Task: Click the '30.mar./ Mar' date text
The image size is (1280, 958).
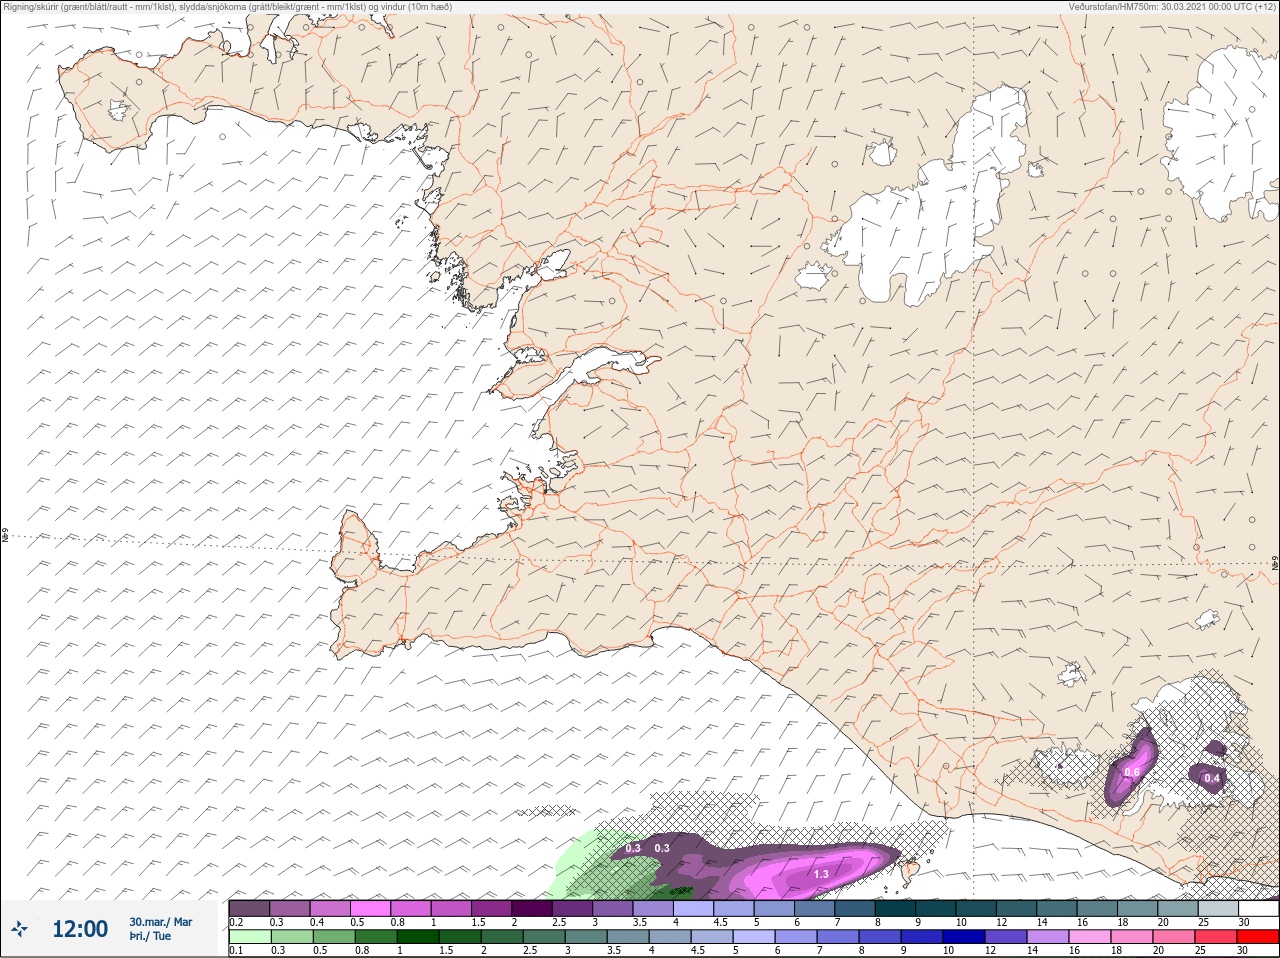Action: pyautogui.click(x=160, y=922)
